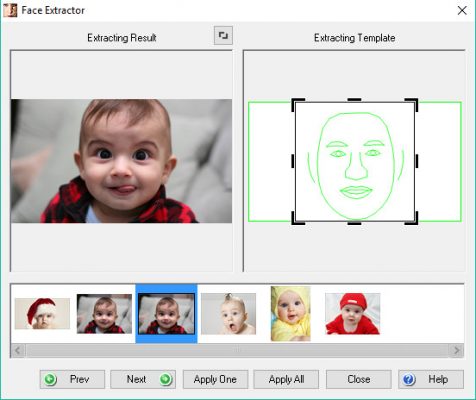
Task: Click the green forward arrow on Next
Action: 166,379
